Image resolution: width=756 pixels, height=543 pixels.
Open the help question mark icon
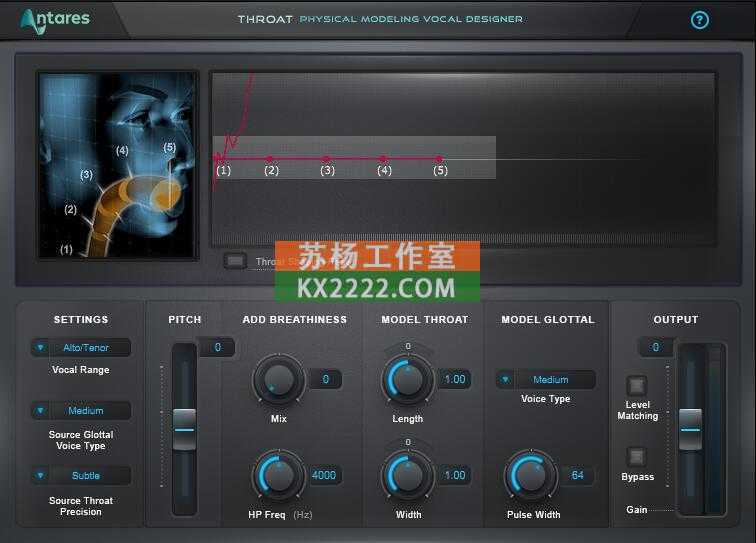pyautogui.click(x=700, y=20)
